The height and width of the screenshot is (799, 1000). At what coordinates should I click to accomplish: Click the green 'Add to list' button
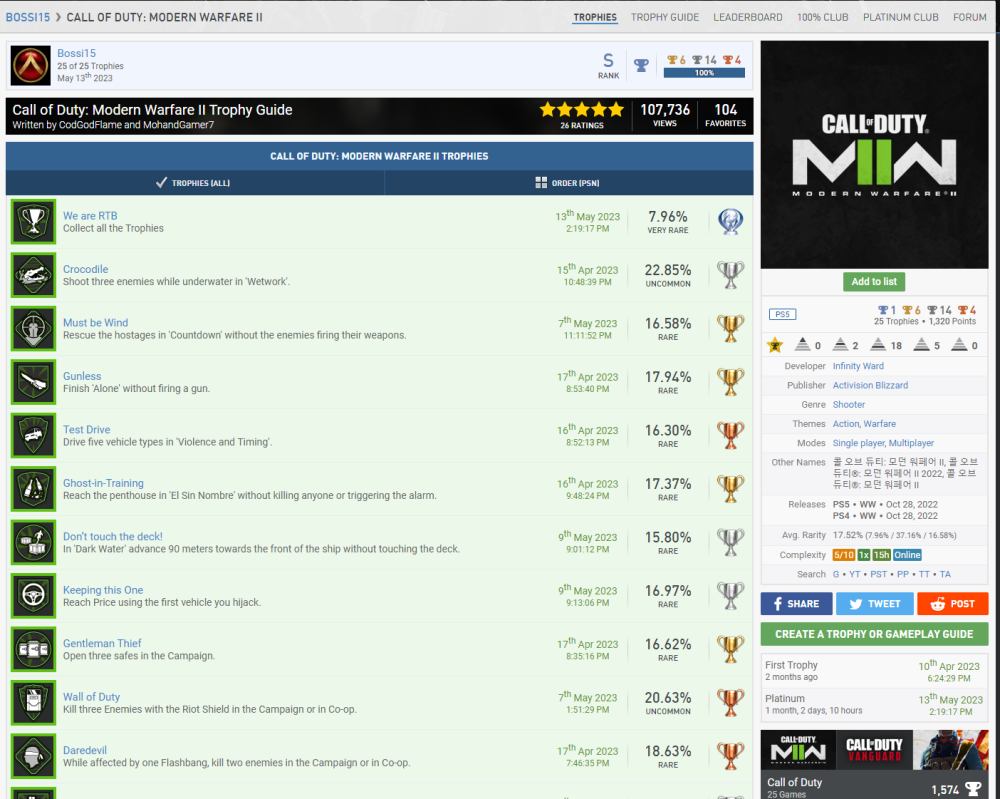(x=874, y=282)
